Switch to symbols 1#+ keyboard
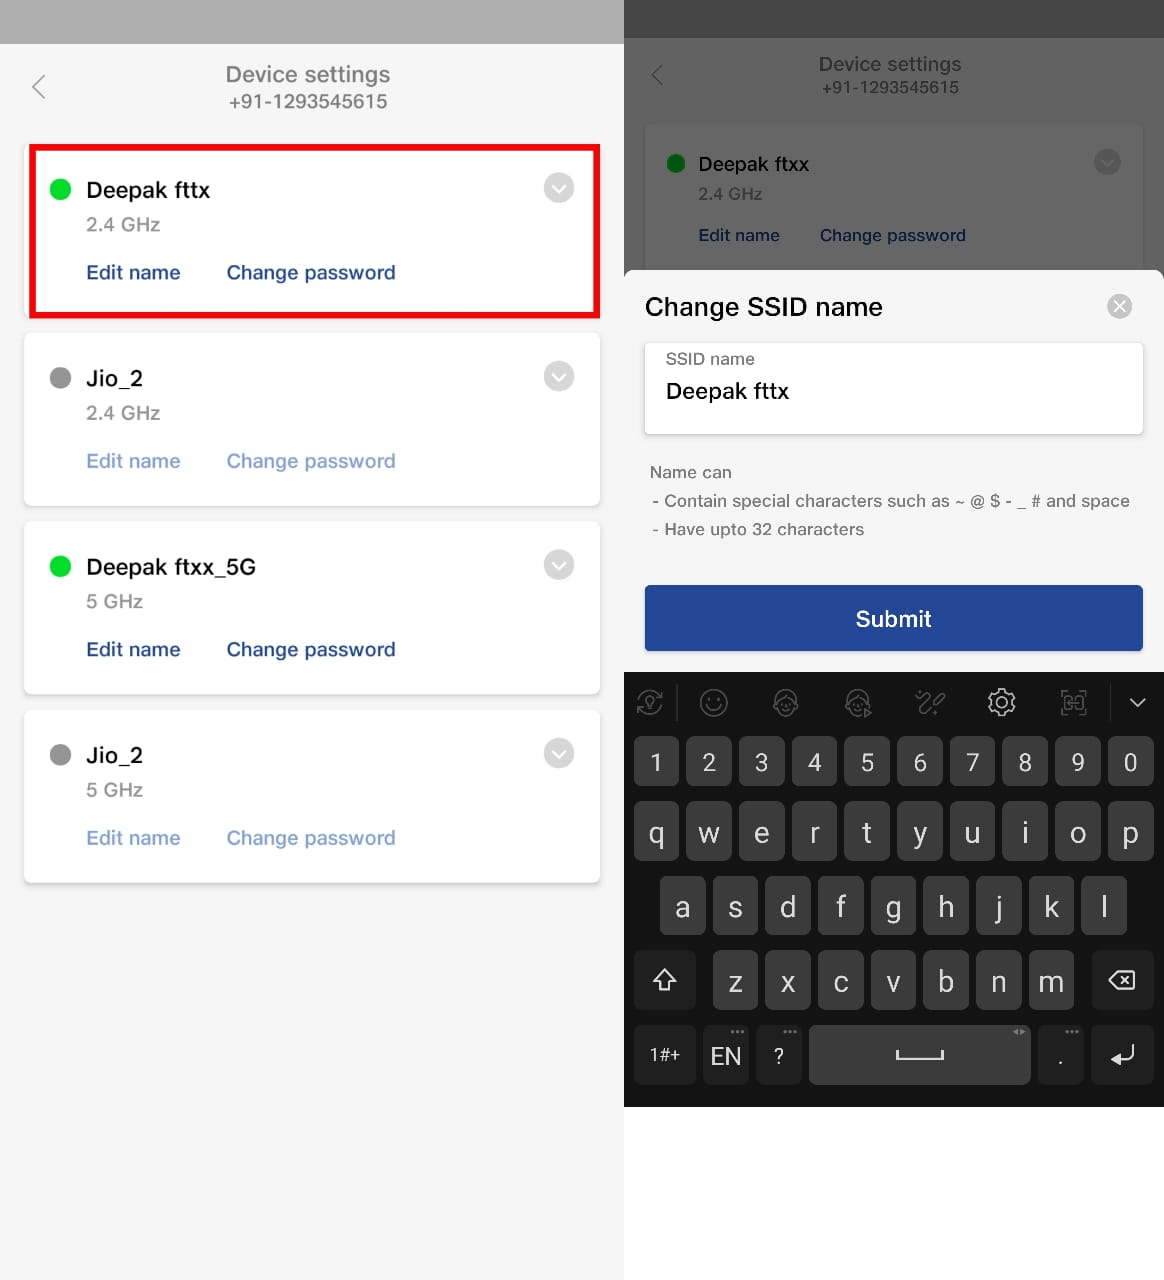Image resolution: width=1164 pixels, height=1280 pixels. (664, 1055)
